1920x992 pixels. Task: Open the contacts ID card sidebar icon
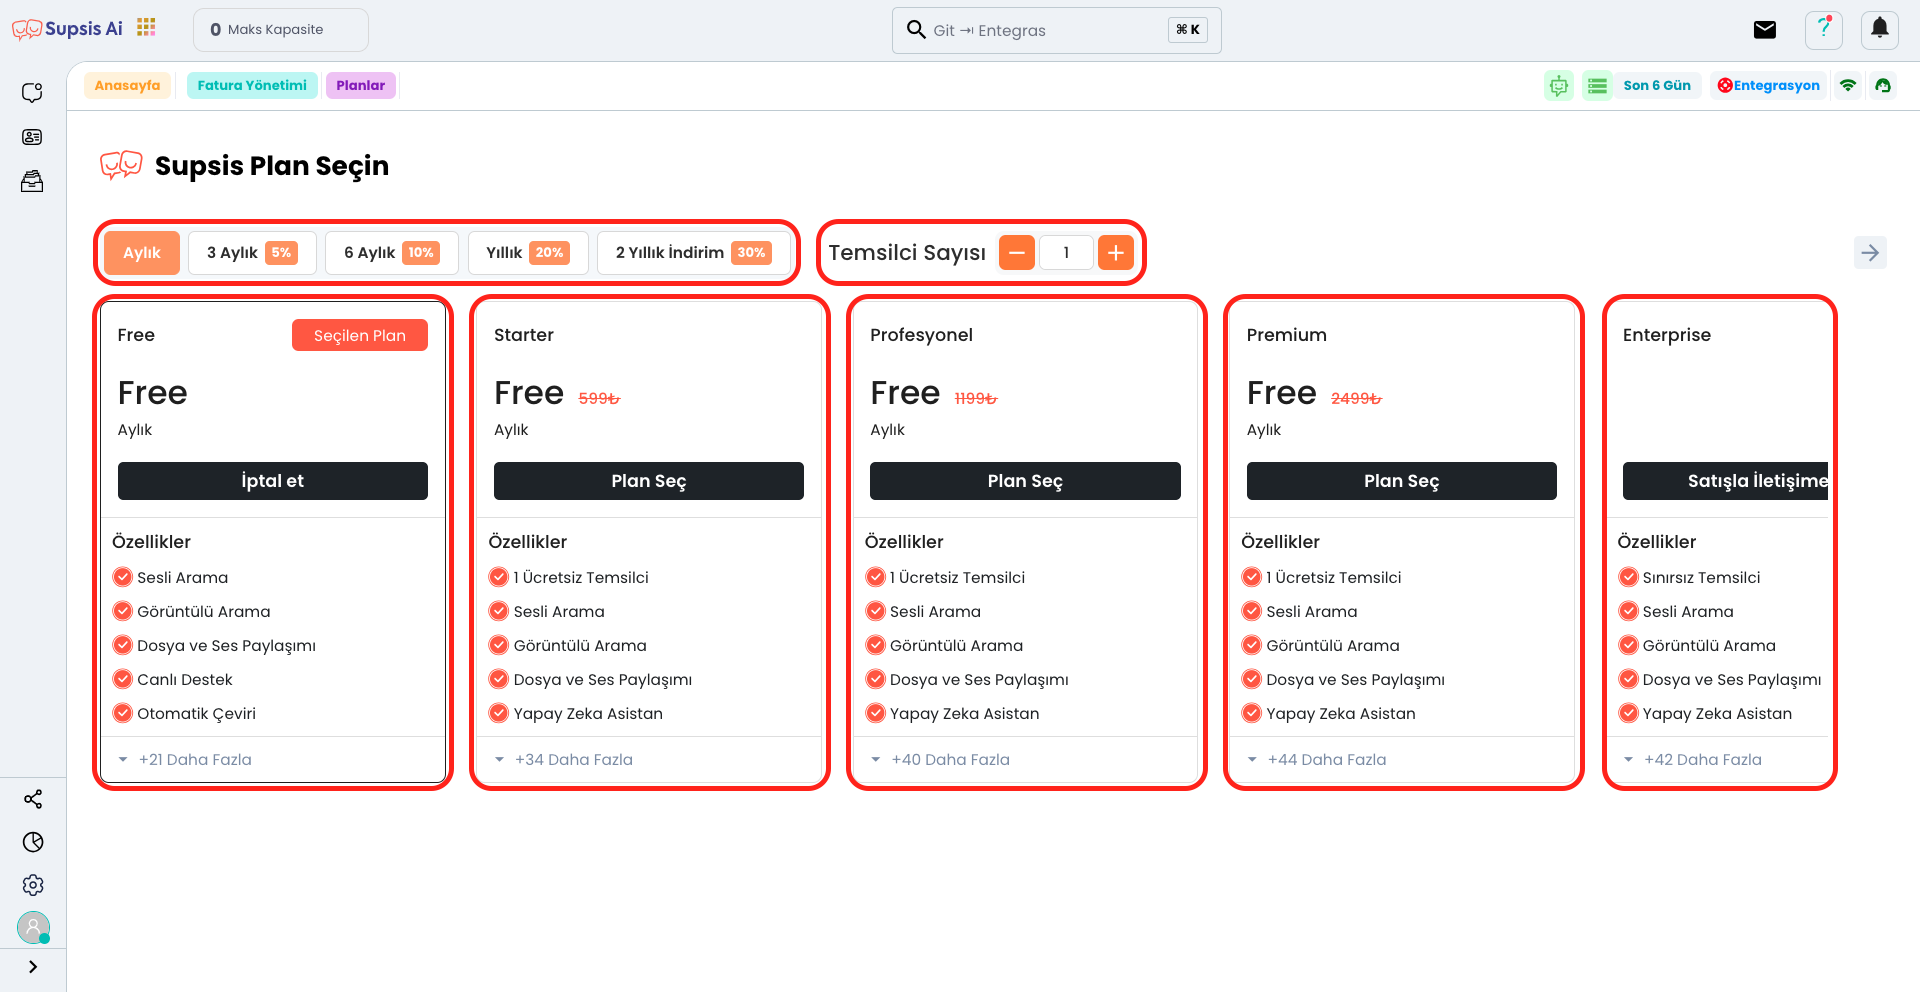pyautogui.click(x=32, y=137)
